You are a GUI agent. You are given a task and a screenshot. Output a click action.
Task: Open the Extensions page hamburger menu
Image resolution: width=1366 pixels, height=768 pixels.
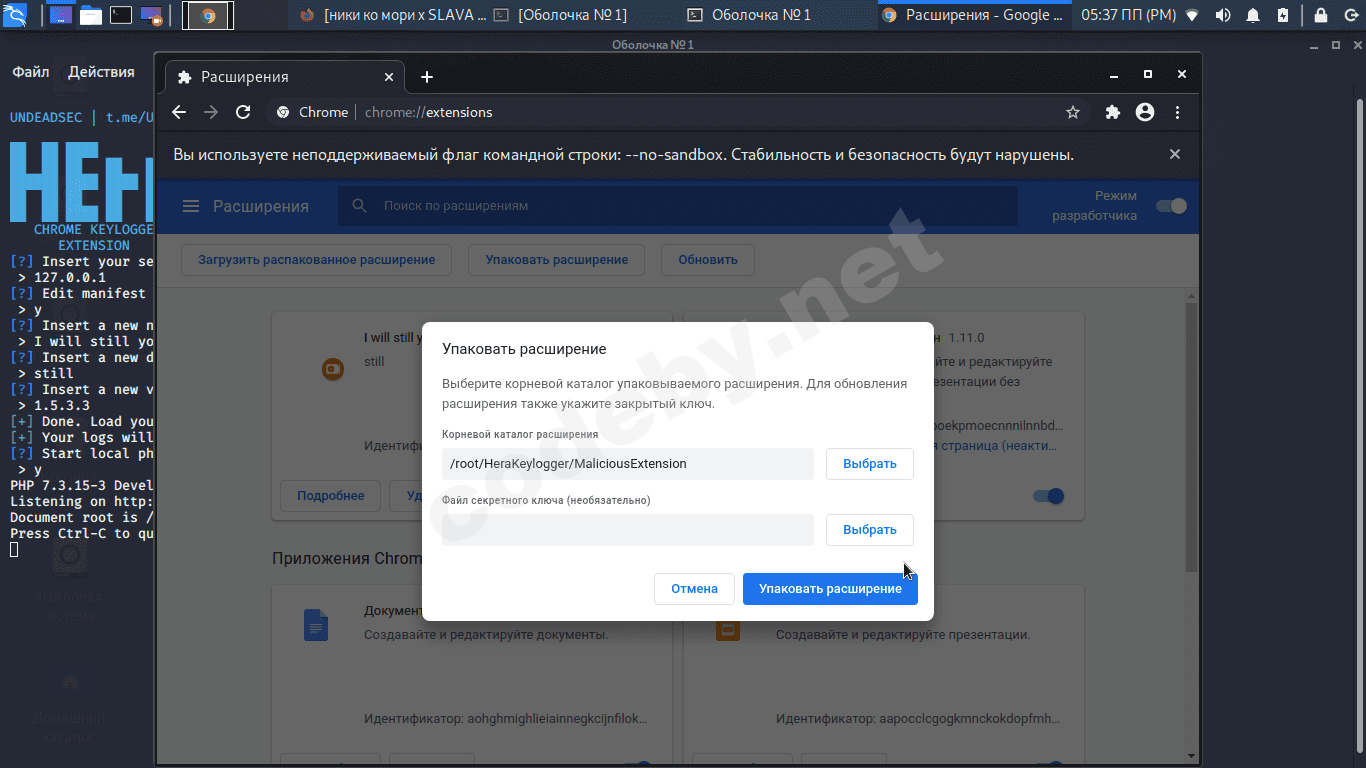pyautogui.click(x=190, y=206)
